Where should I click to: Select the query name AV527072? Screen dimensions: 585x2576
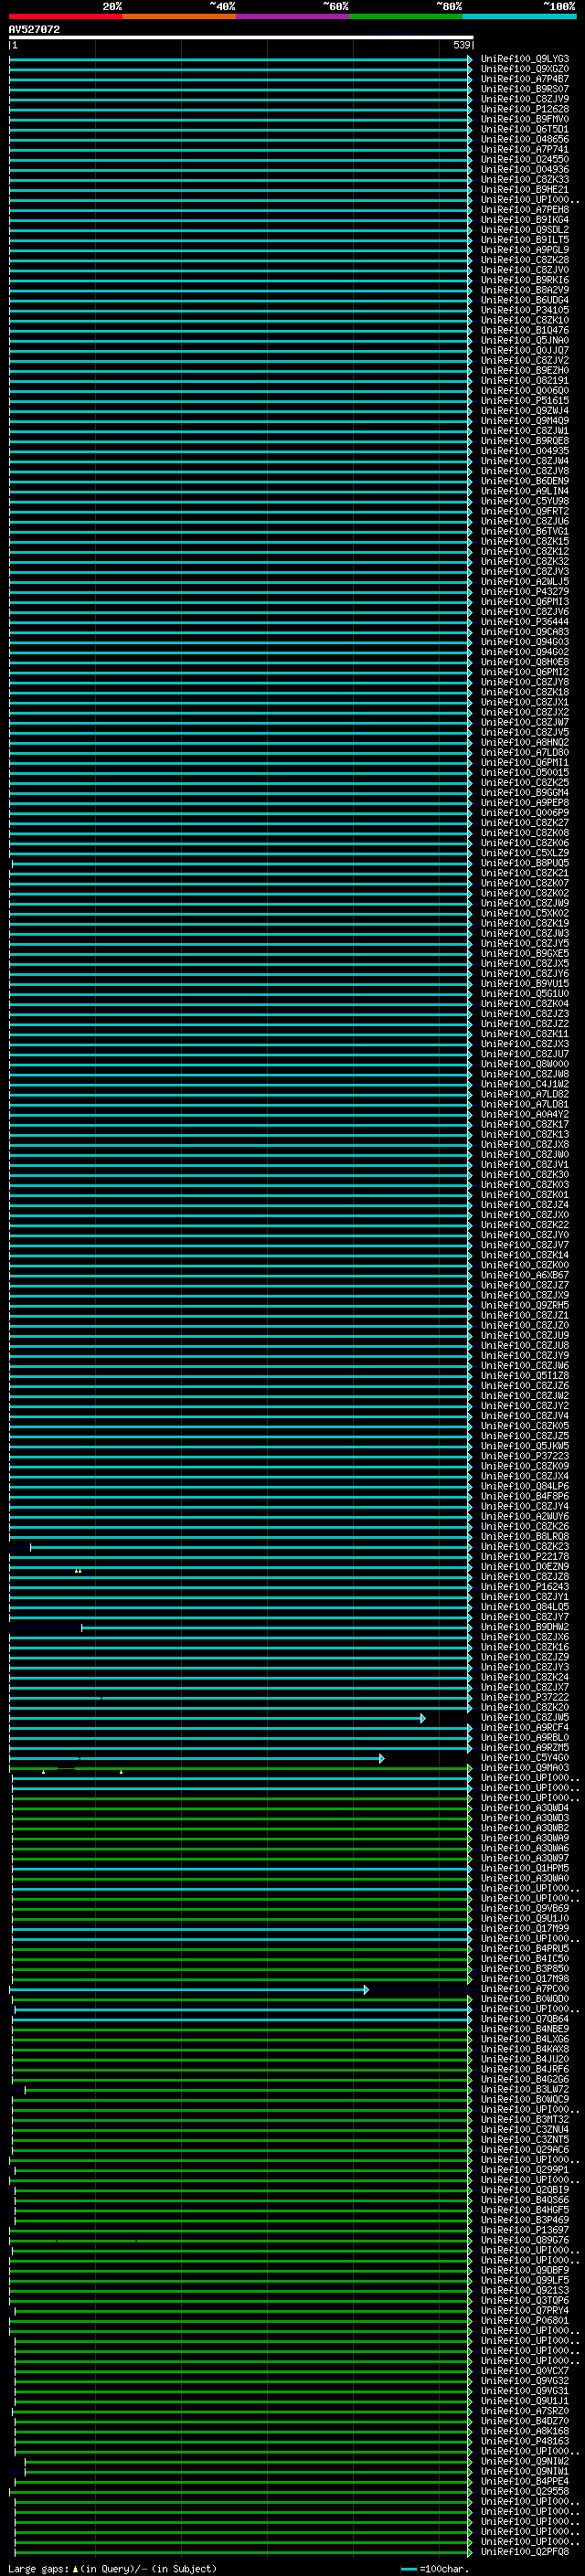point(34,30)
